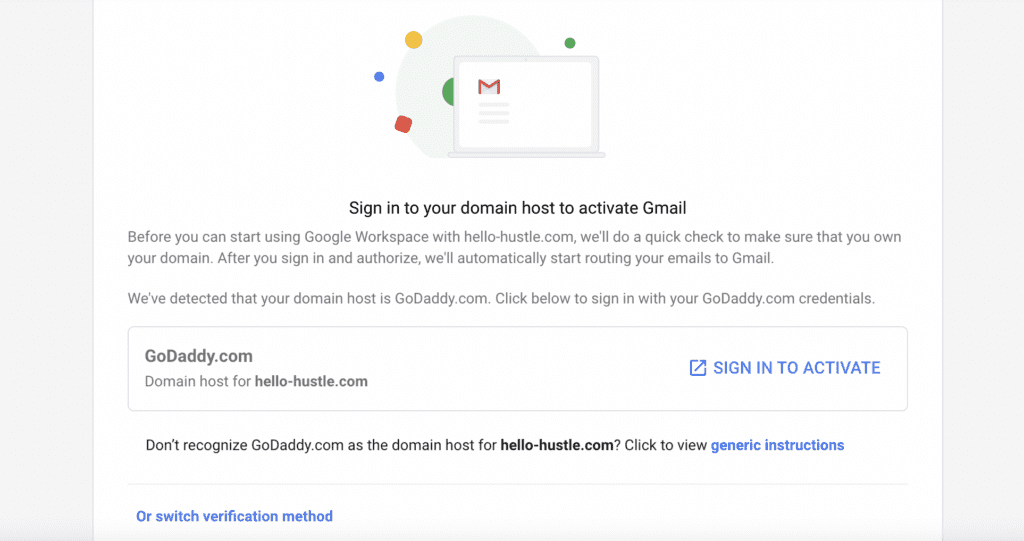The width and height of the screenshot is (1024, 541).
Task: Click the laptop base in the illustration
Action: pyautogui.click(x=526, y=155)
